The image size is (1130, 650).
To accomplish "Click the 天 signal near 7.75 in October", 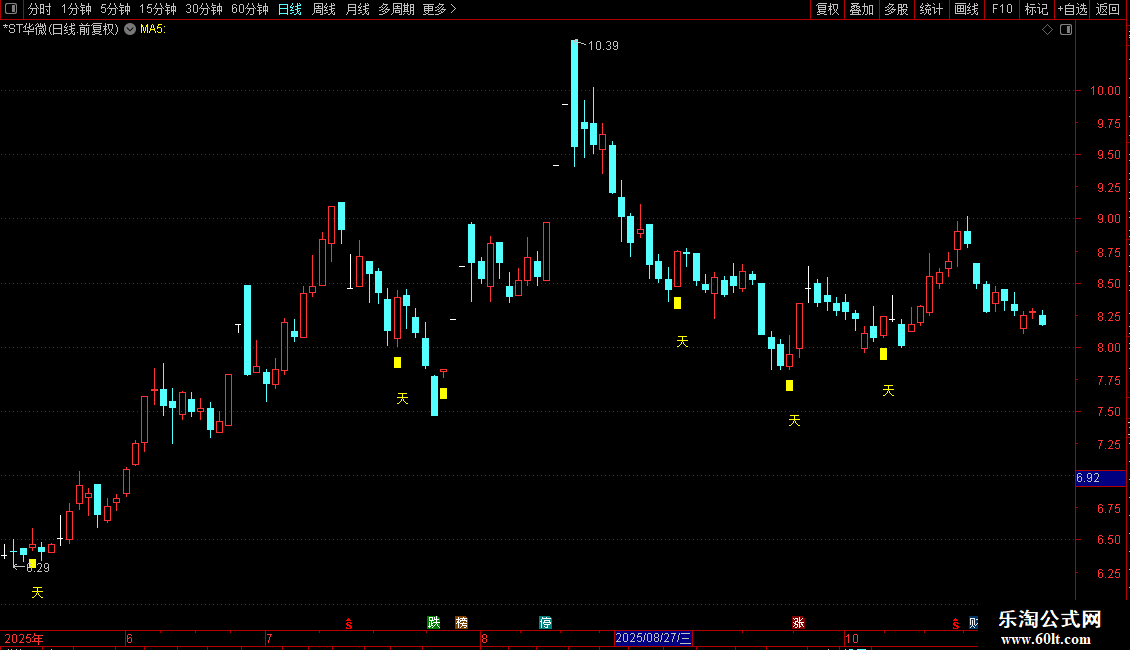I will (889, 391).
